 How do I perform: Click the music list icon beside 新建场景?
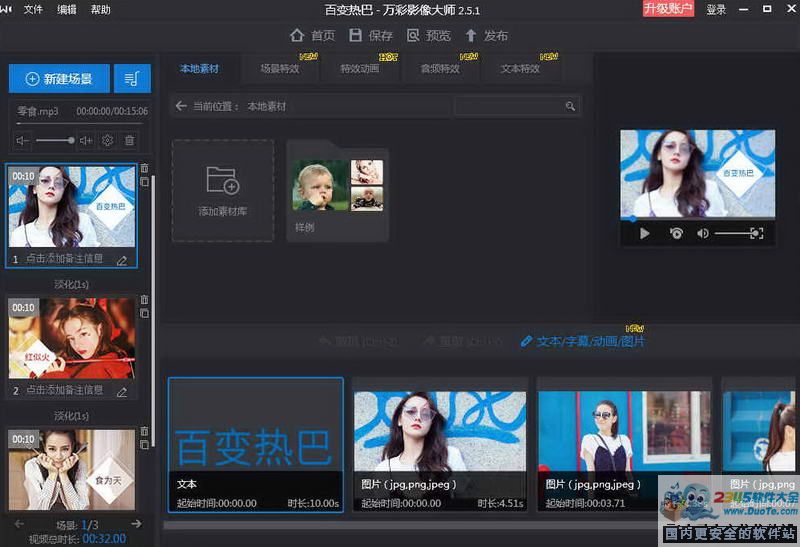coord(132,79)
